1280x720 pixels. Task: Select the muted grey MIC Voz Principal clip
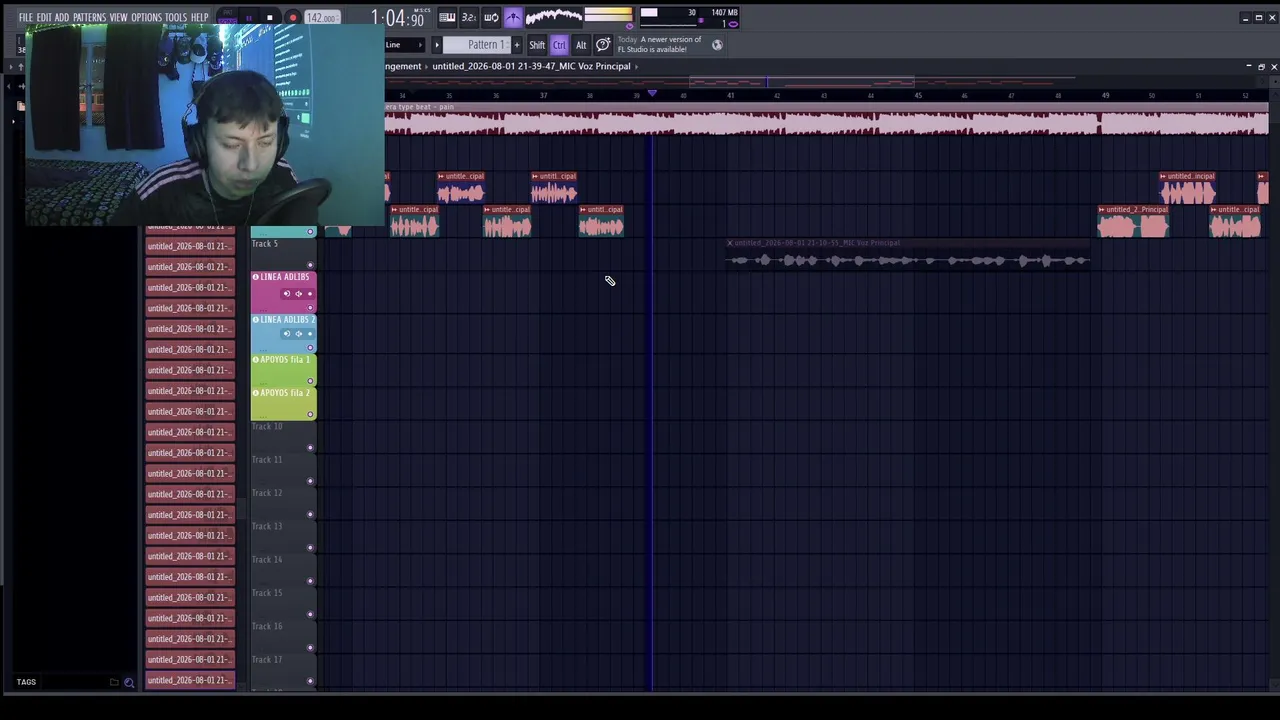pyautogui.click(x=908, y=256)
